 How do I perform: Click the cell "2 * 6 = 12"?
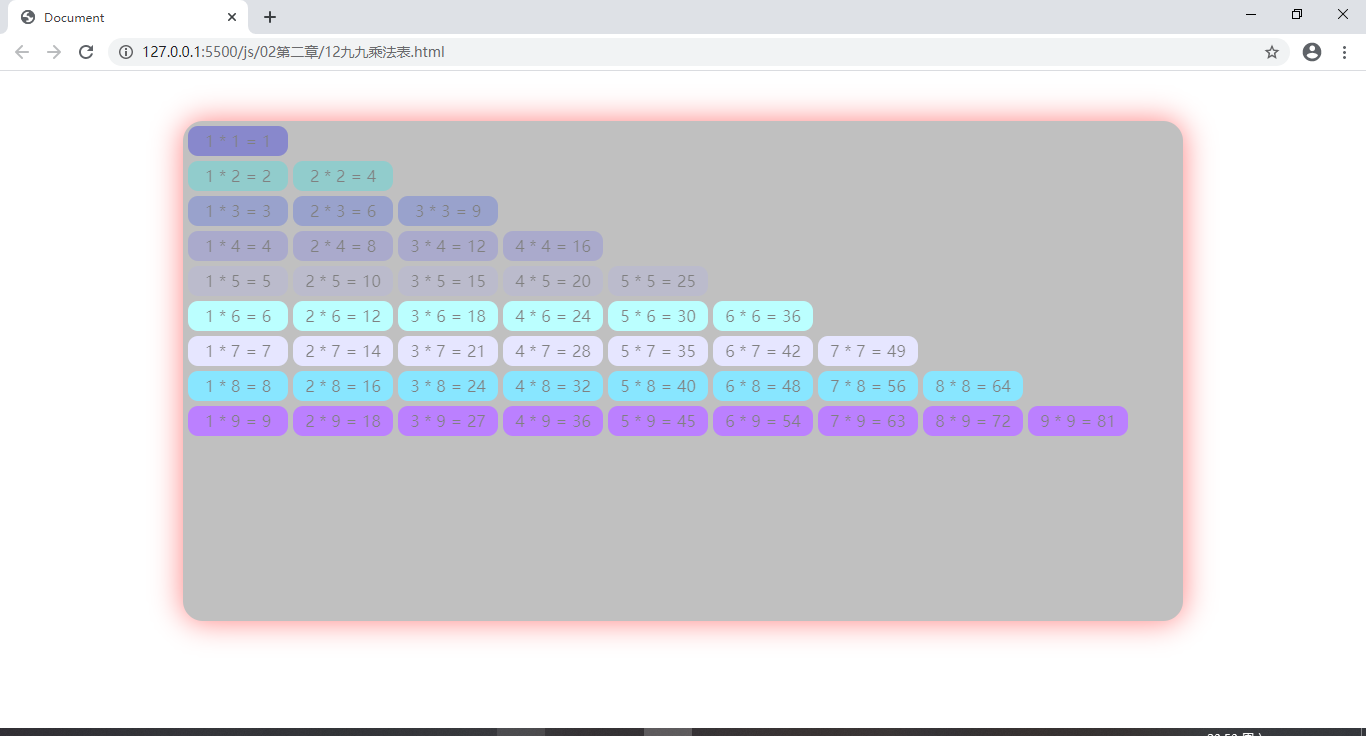[343, 316]
